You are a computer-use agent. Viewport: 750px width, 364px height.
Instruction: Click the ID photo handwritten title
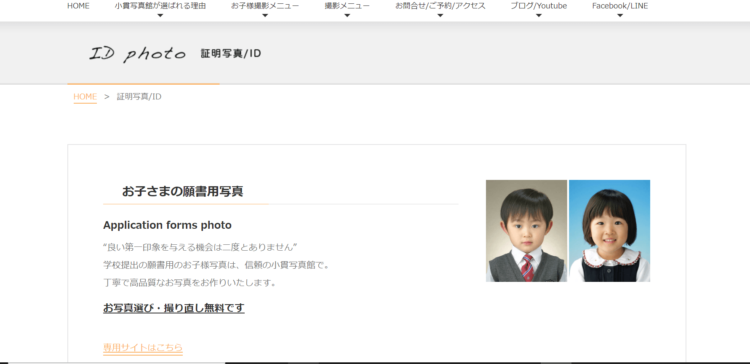tap(137, 54)
